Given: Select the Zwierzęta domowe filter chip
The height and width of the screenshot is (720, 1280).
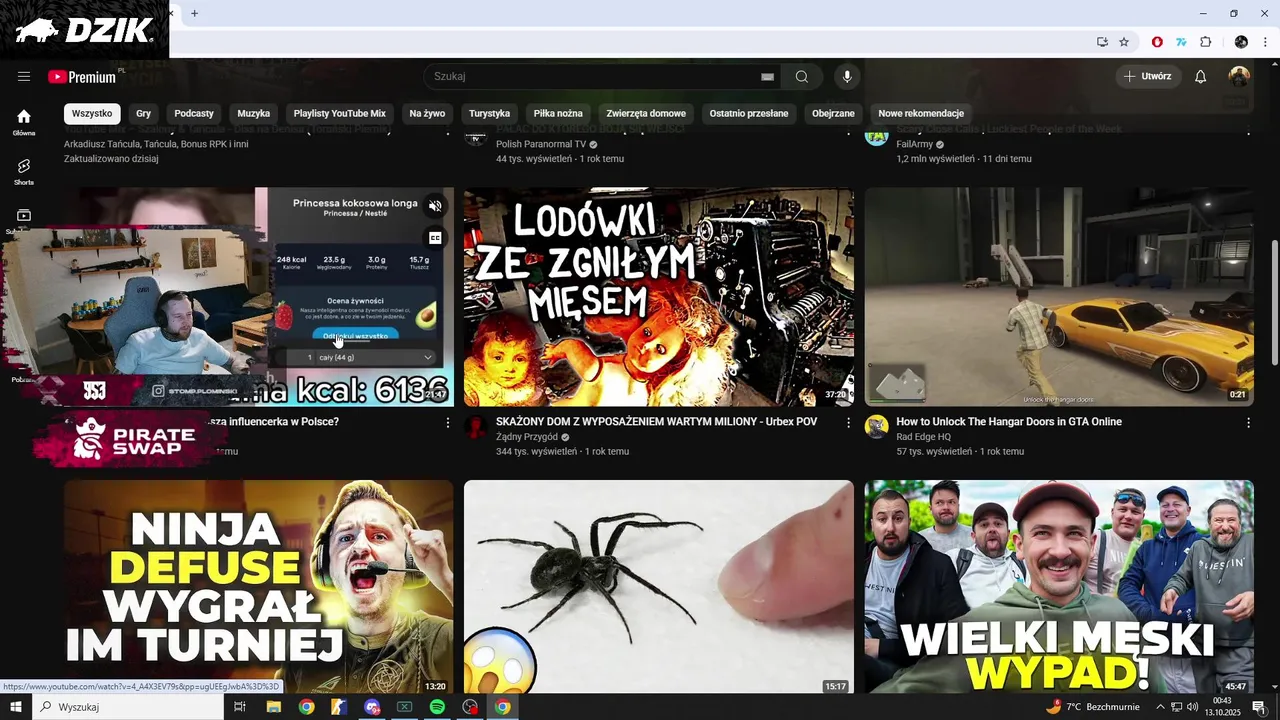Looking at the screenshot, I should coord(646,113).
